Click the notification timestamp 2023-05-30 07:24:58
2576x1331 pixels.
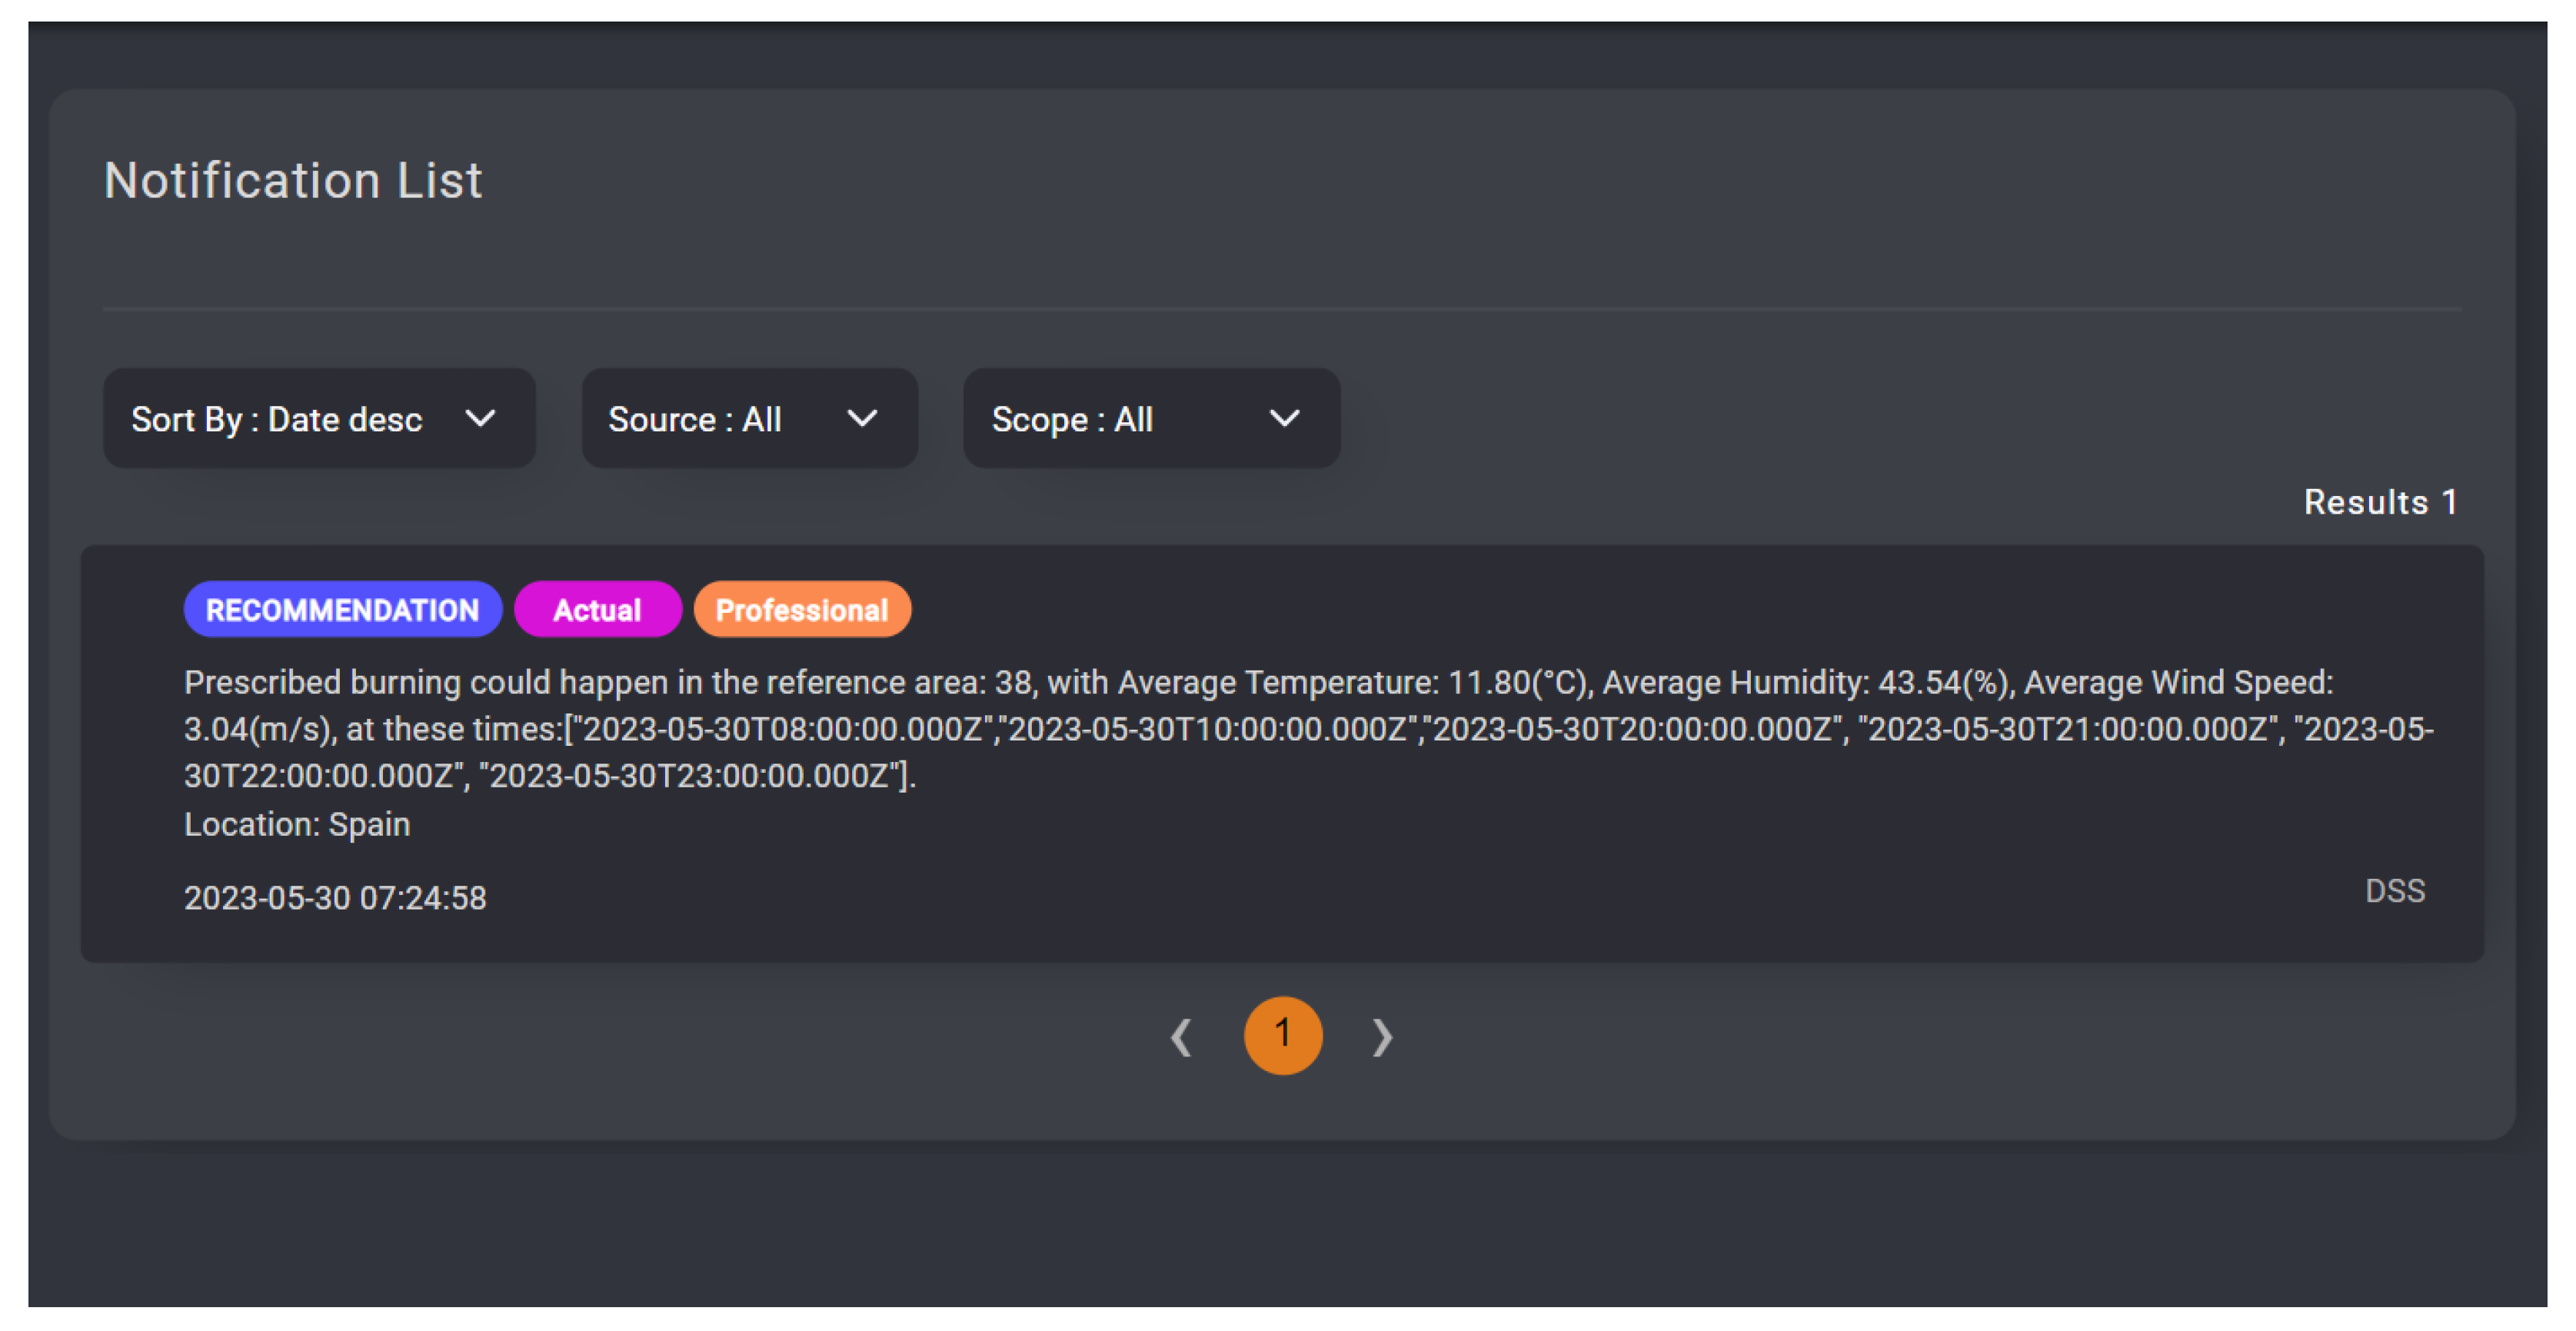pos(335,897)
